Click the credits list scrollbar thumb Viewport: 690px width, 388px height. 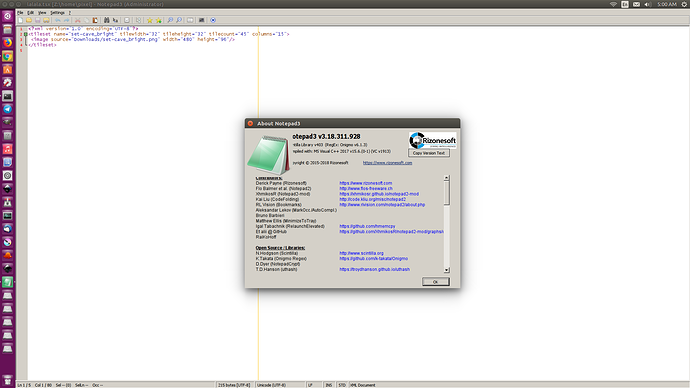[x=447, y=193]
